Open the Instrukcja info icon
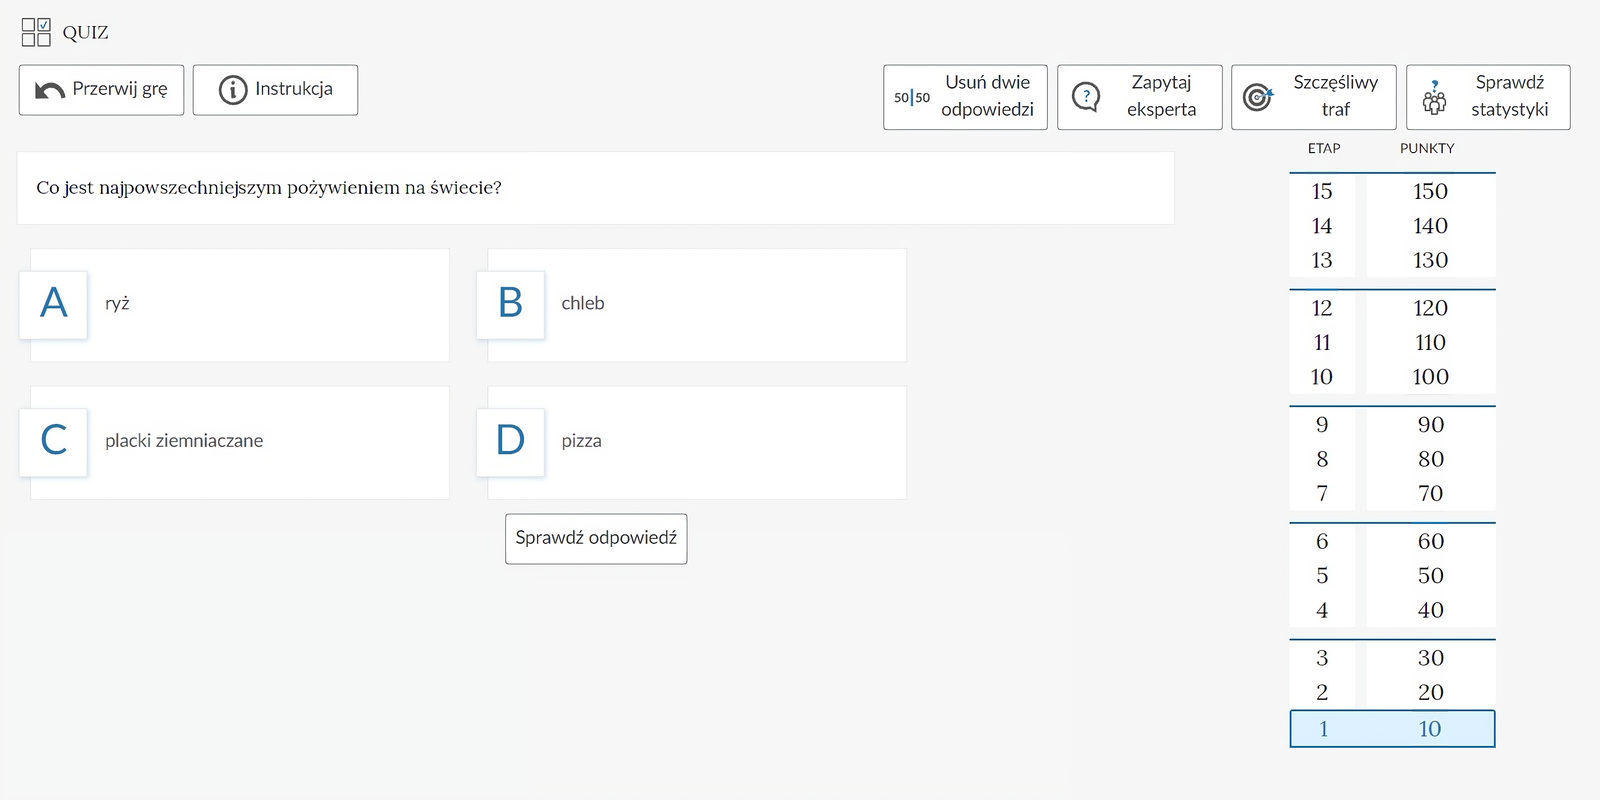The width and height of the screenshot is (1600, 800). coord(232,90)
